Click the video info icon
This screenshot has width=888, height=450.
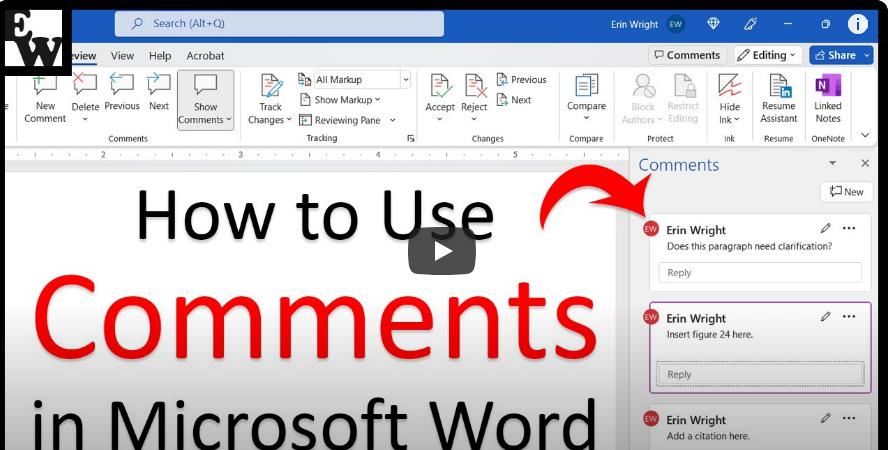tap(858, 24)
